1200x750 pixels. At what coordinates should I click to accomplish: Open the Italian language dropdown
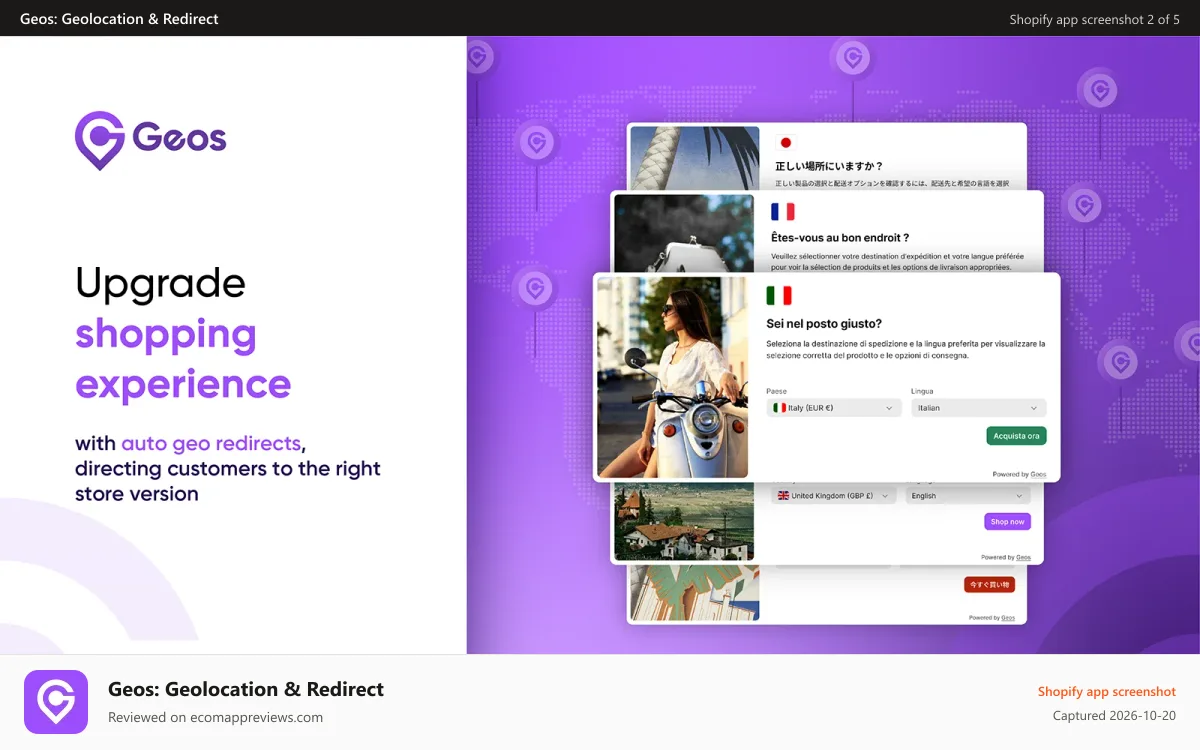[x=978, y=408]
